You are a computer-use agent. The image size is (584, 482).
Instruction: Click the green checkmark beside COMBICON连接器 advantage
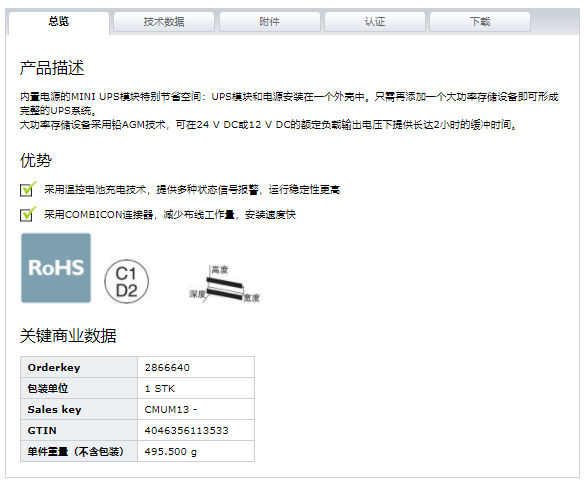point(28,214)
